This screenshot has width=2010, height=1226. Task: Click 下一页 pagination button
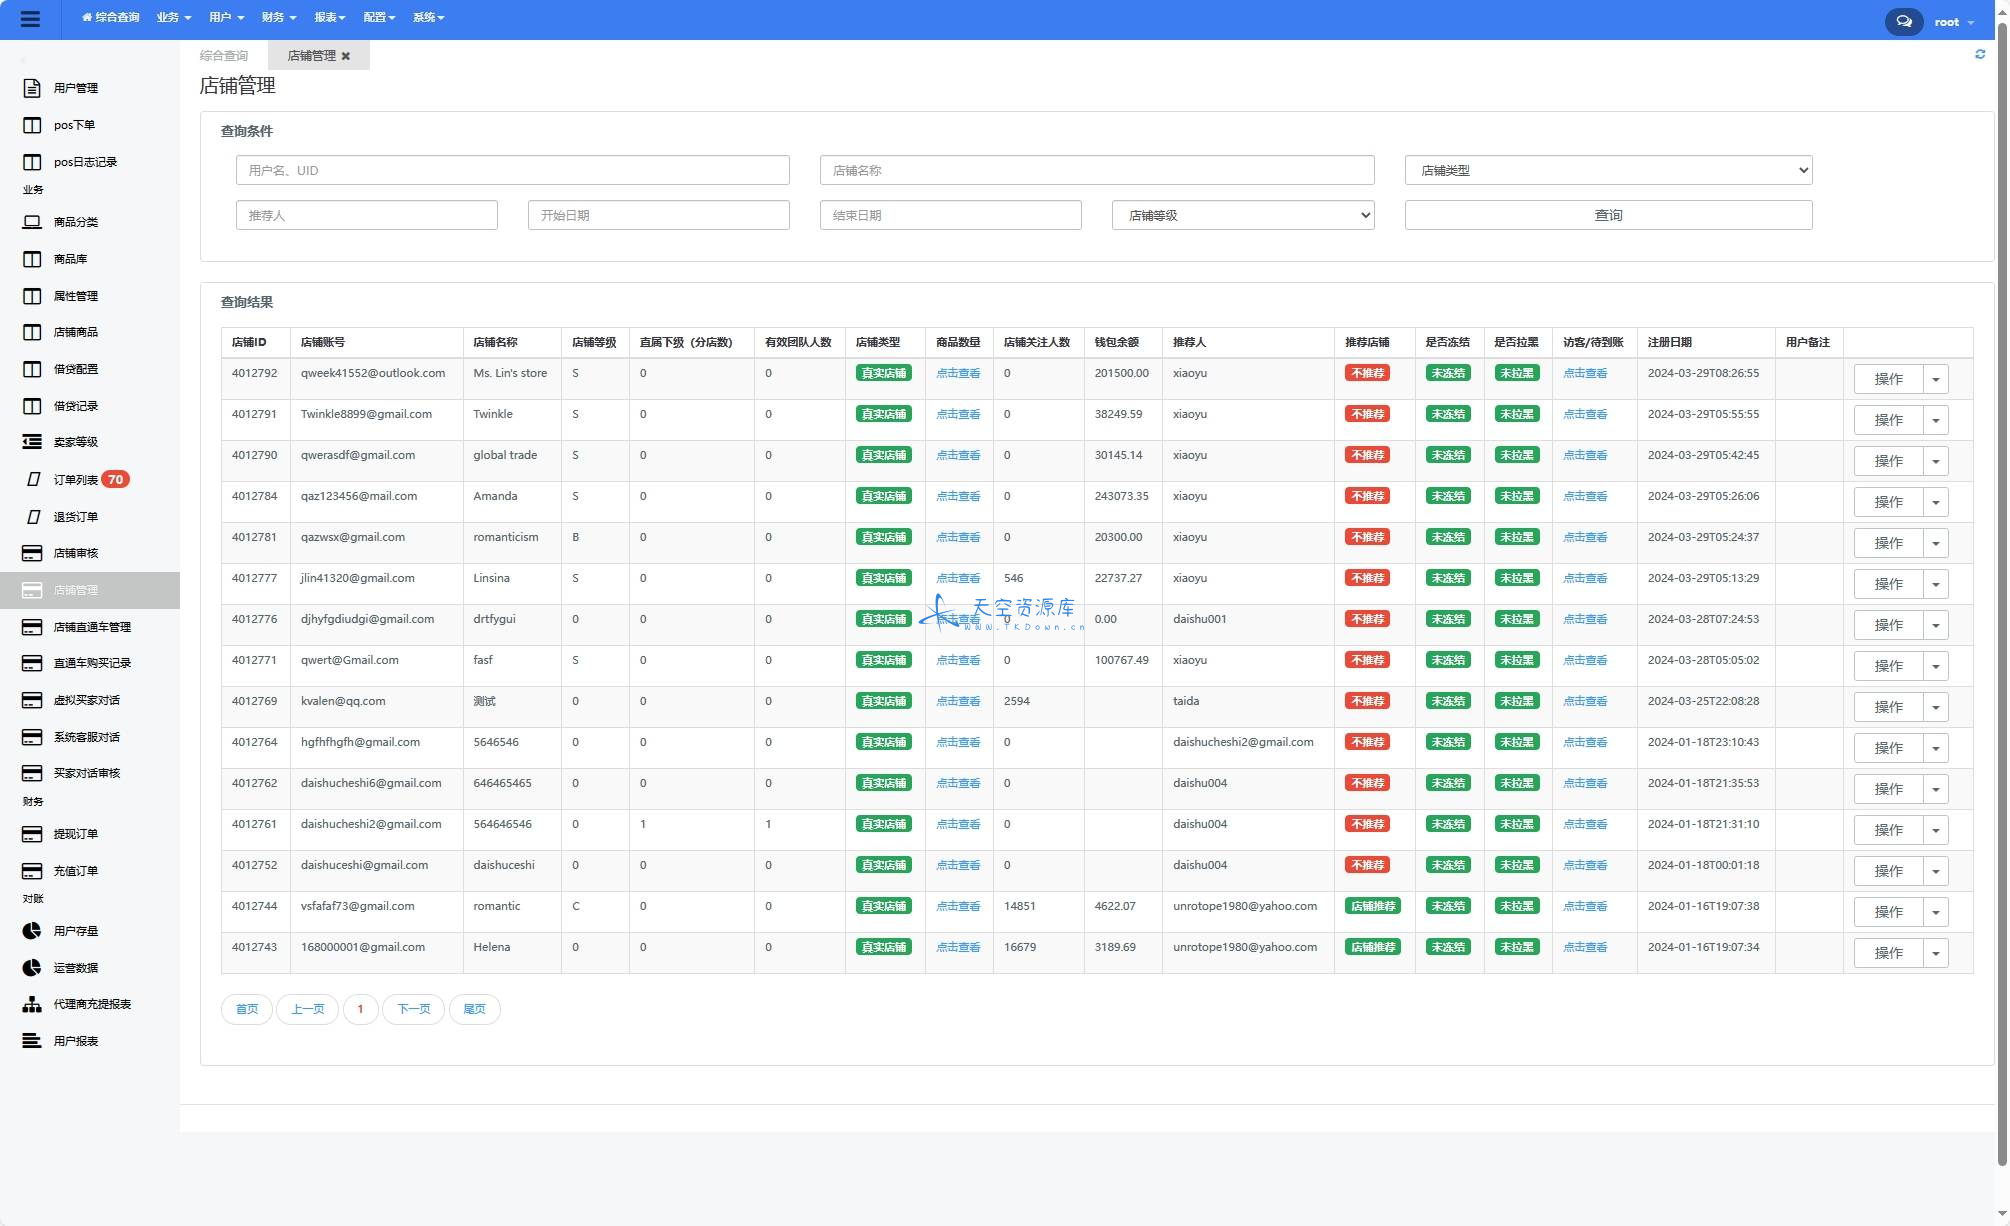[413, 1008]
